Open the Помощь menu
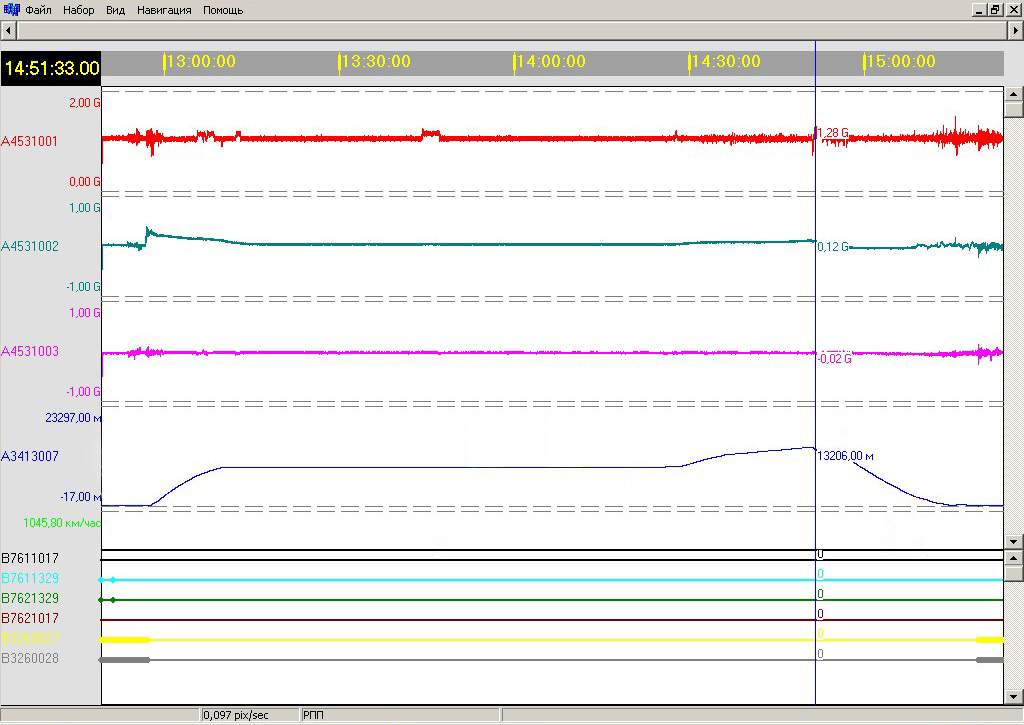The image size is (1024, 725). (x=223, y=10)
